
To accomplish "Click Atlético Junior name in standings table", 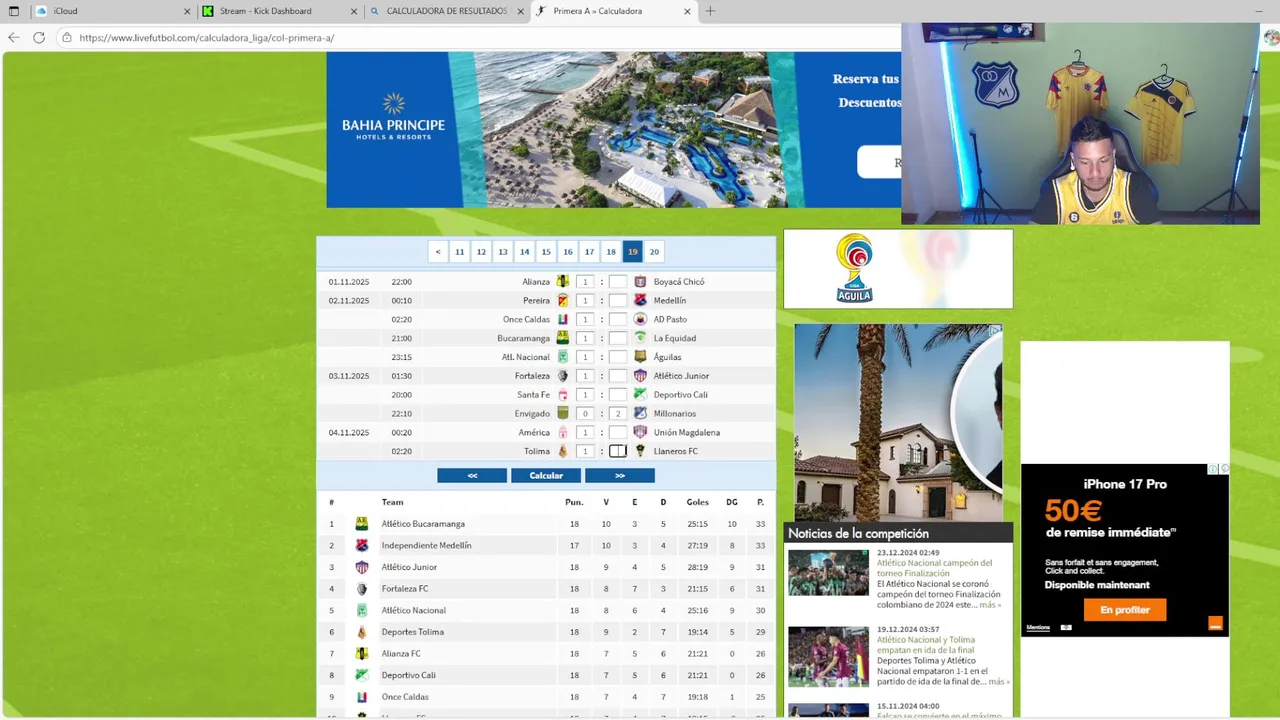I will tap(409, 567).
